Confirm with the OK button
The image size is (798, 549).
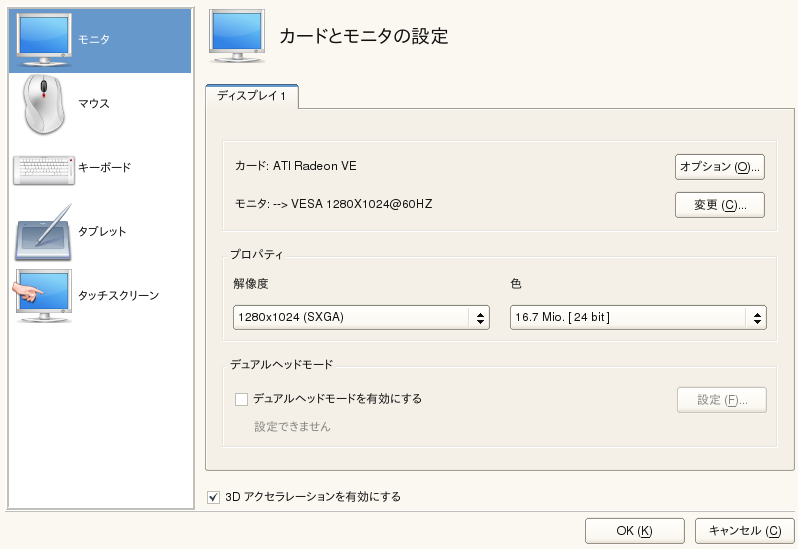pyautogui.click(x=634, y=530)
